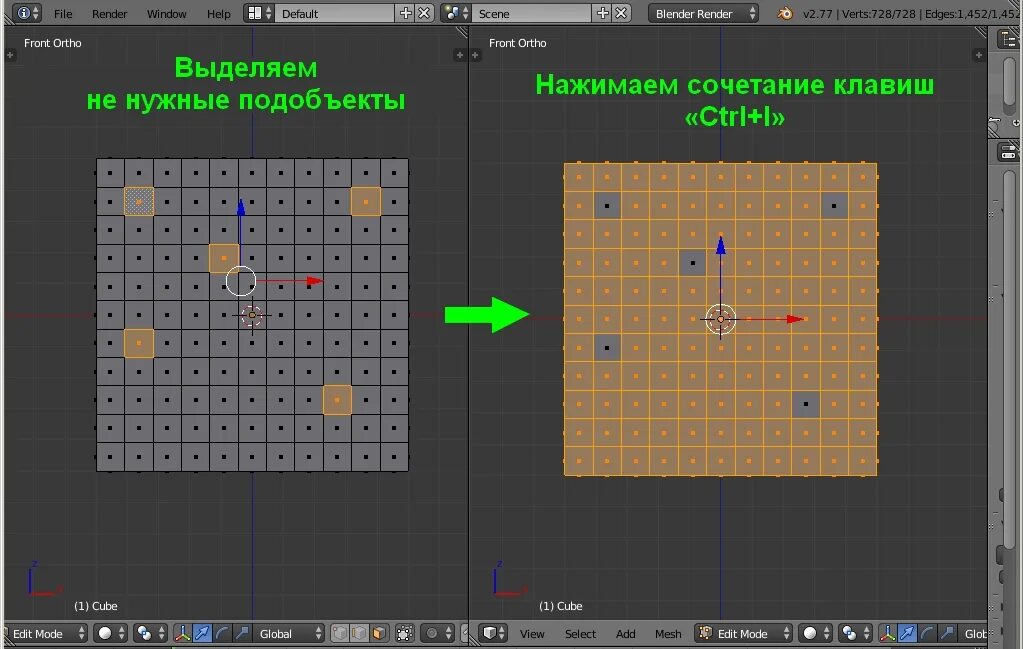Screen dimensions: 1023x649
Task: Open right viewport 3D View editor type selector
Action: pos(492,633)
